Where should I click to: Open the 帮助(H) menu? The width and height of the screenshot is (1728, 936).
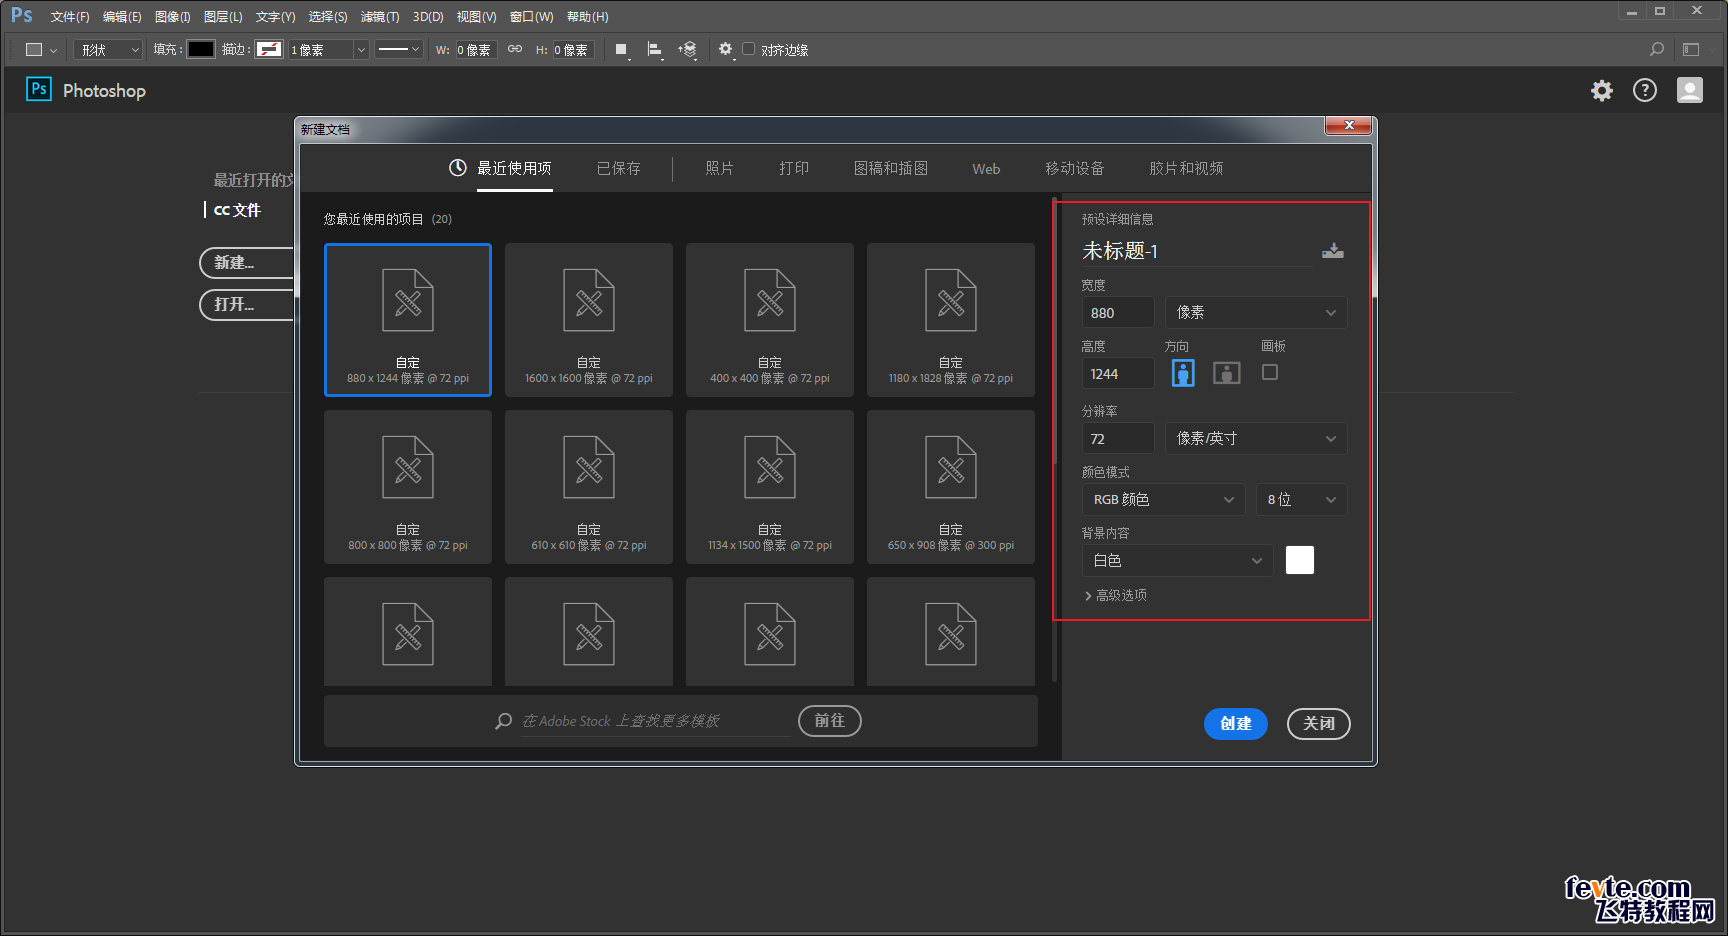point(587,17)
